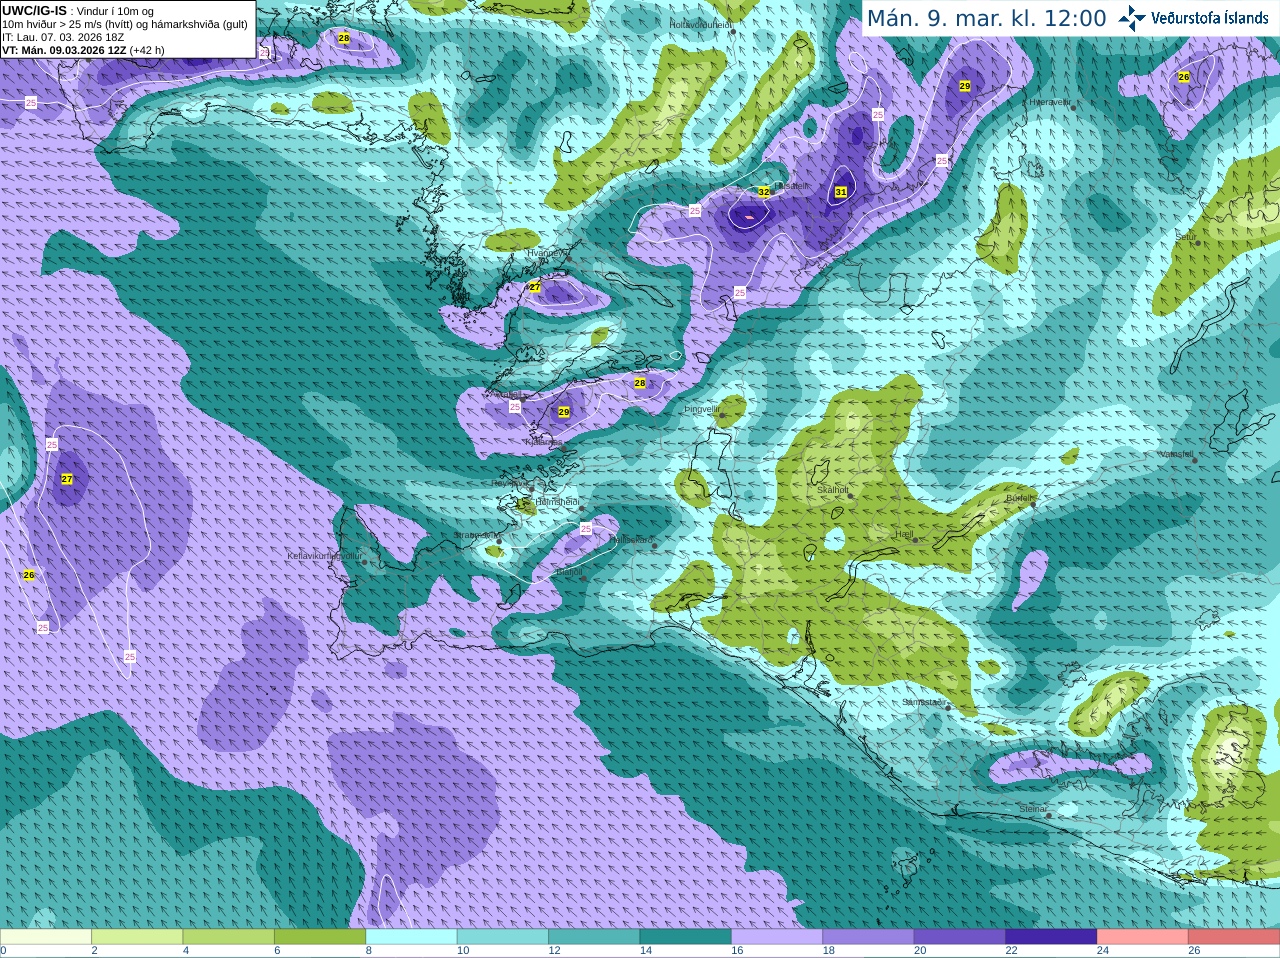Click the hámarkshviða (gult) legend description line
Viewport: 1280px width, 958px height.
click(125, 24)
